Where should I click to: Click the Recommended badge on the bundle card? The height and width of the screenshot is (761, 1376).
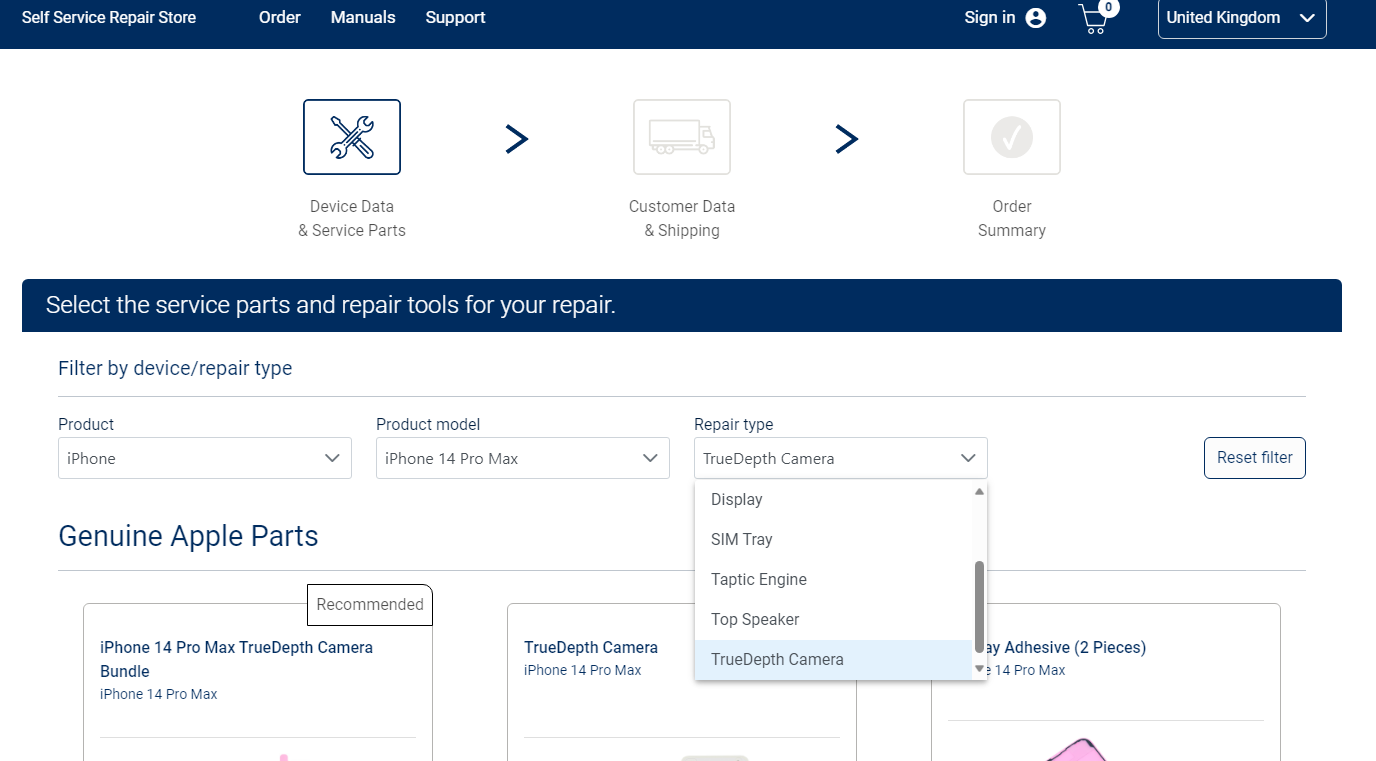370,604
